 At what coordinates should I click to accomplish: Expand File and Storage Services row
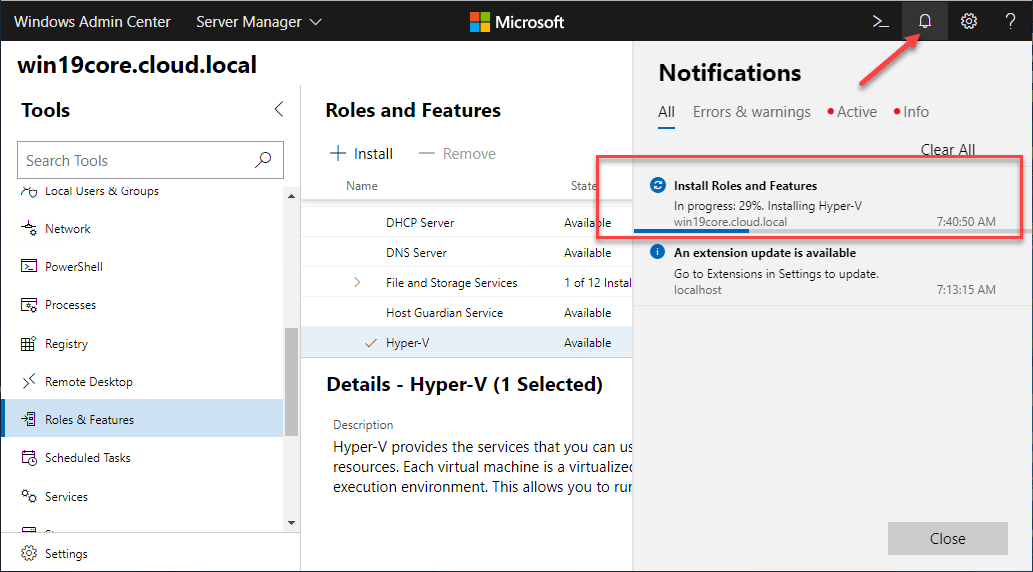[x=357, y=282]
